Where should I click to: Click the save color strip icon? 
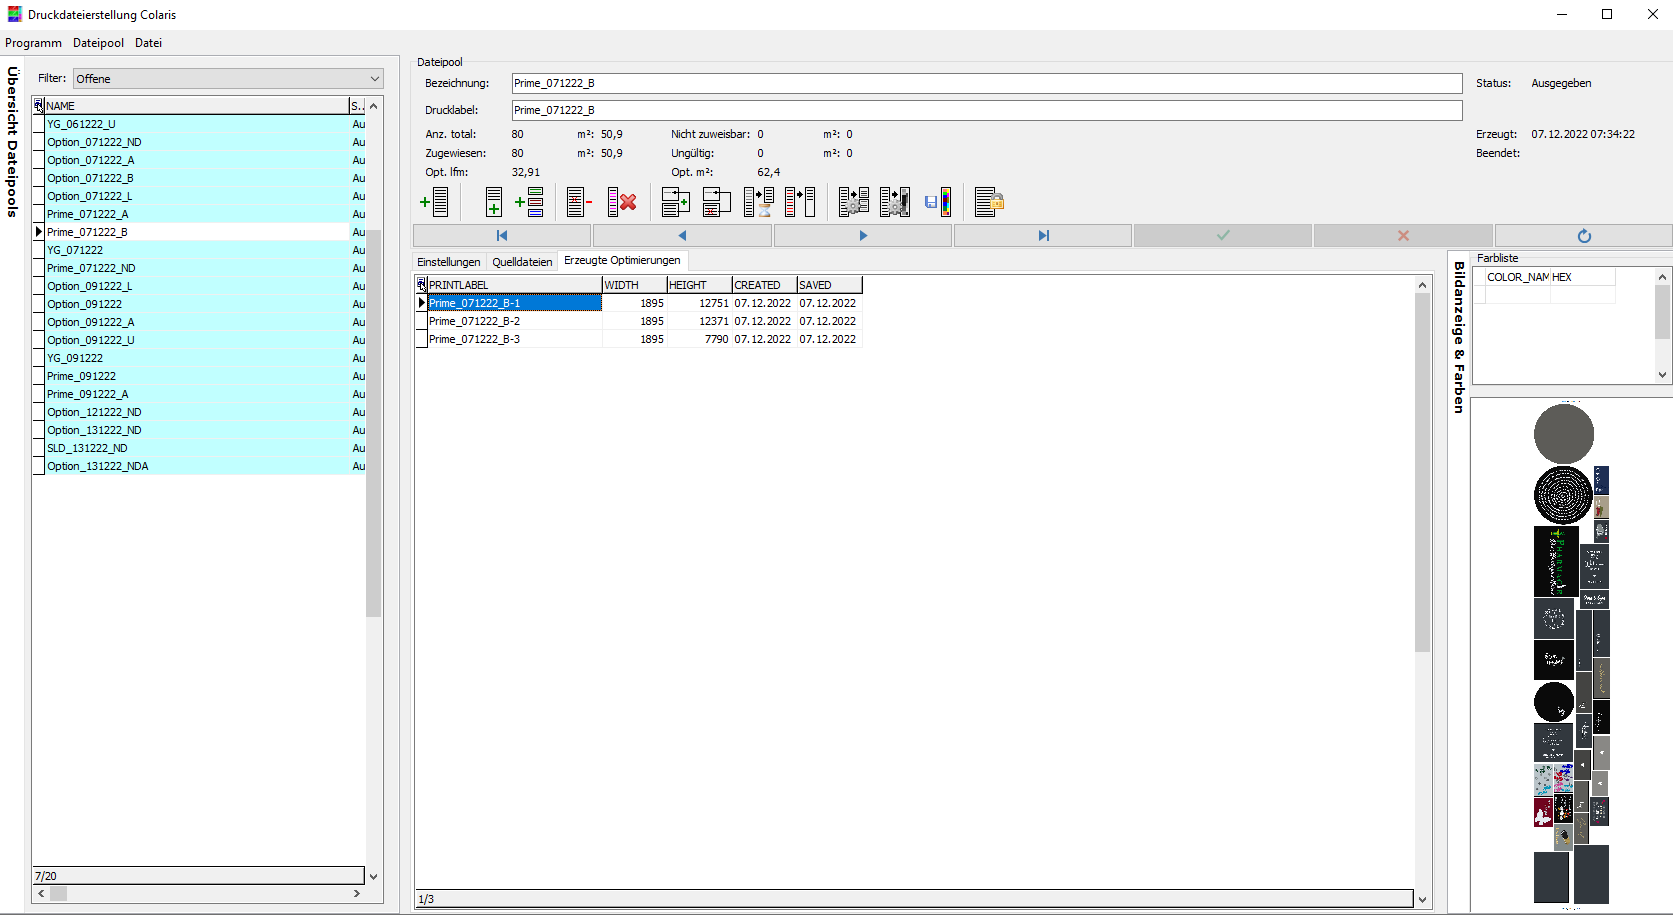[938, 202]
